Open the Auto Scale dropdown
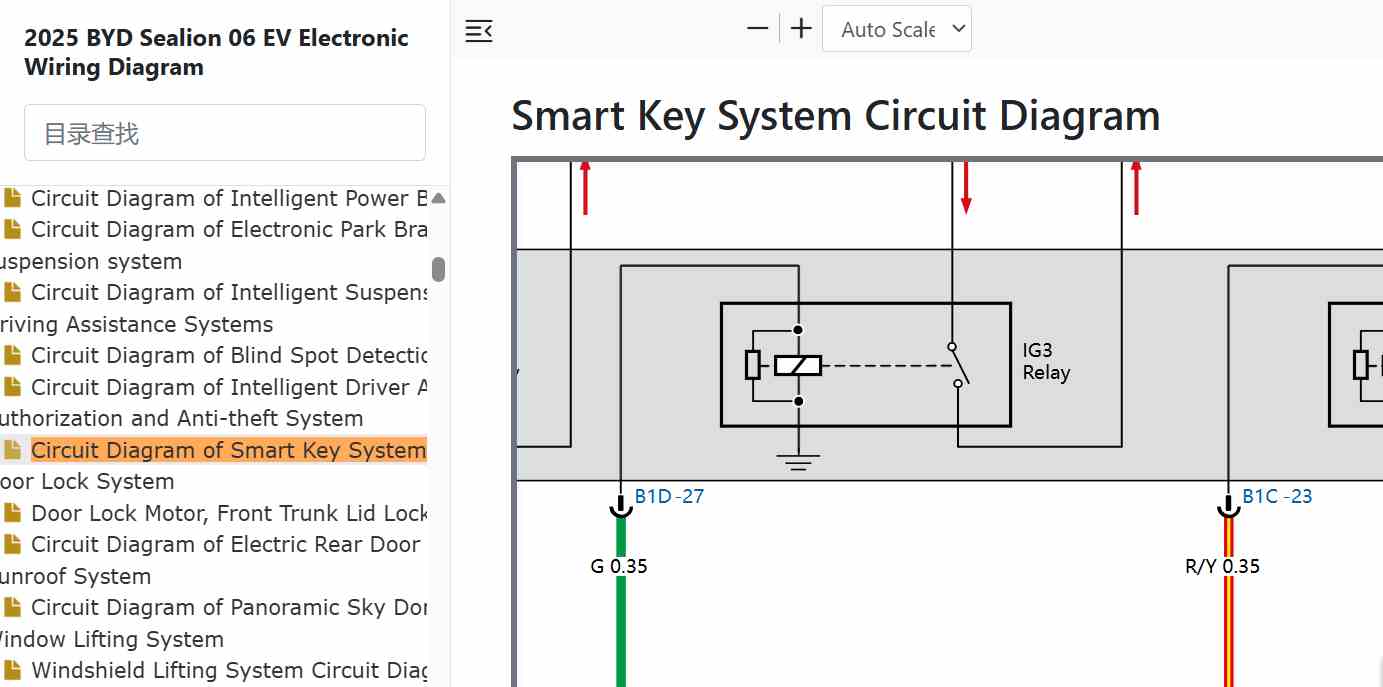 coord(897,29)
